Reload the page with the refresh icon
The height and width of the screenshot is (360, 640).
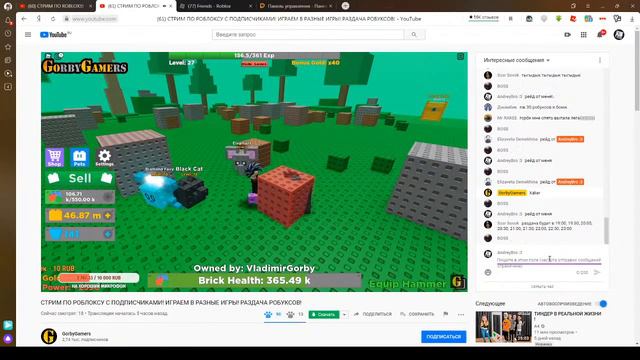point(53,19)
